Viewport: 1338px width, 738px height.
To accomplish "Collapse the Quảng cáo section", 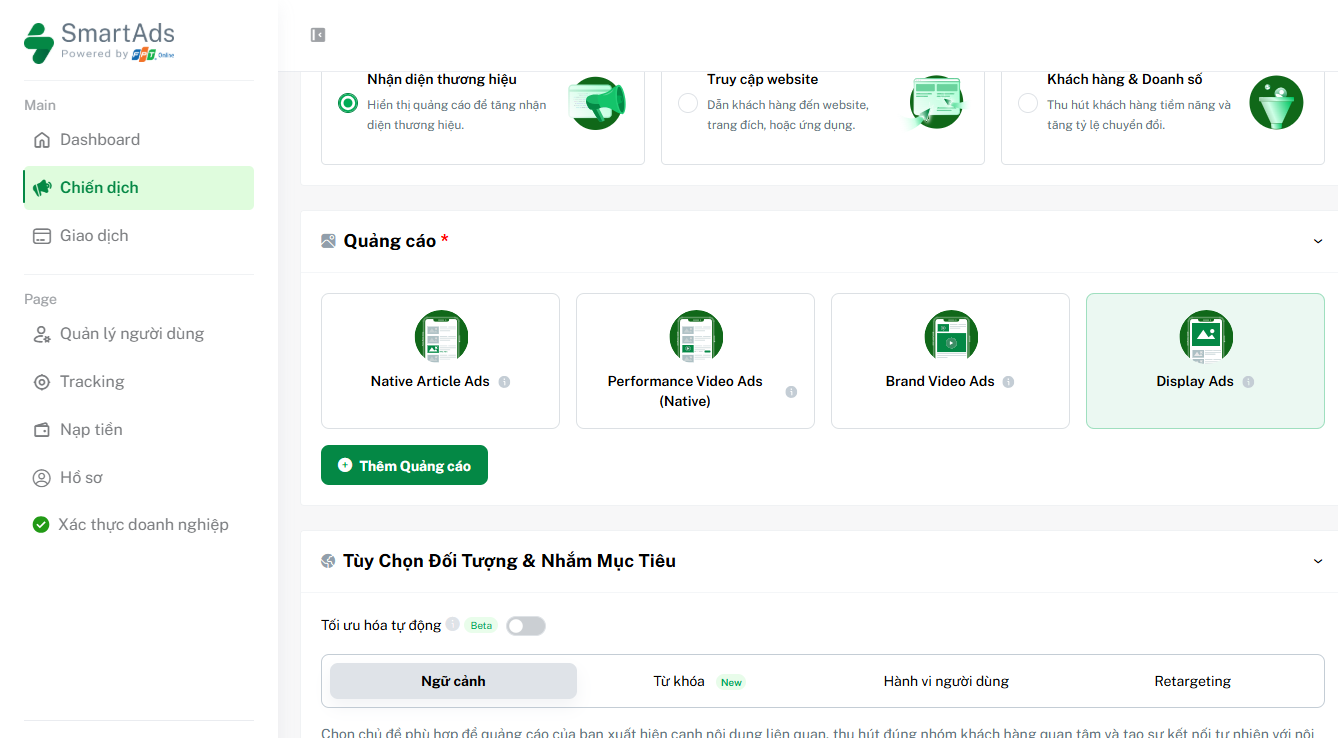I will point(1318,241).
